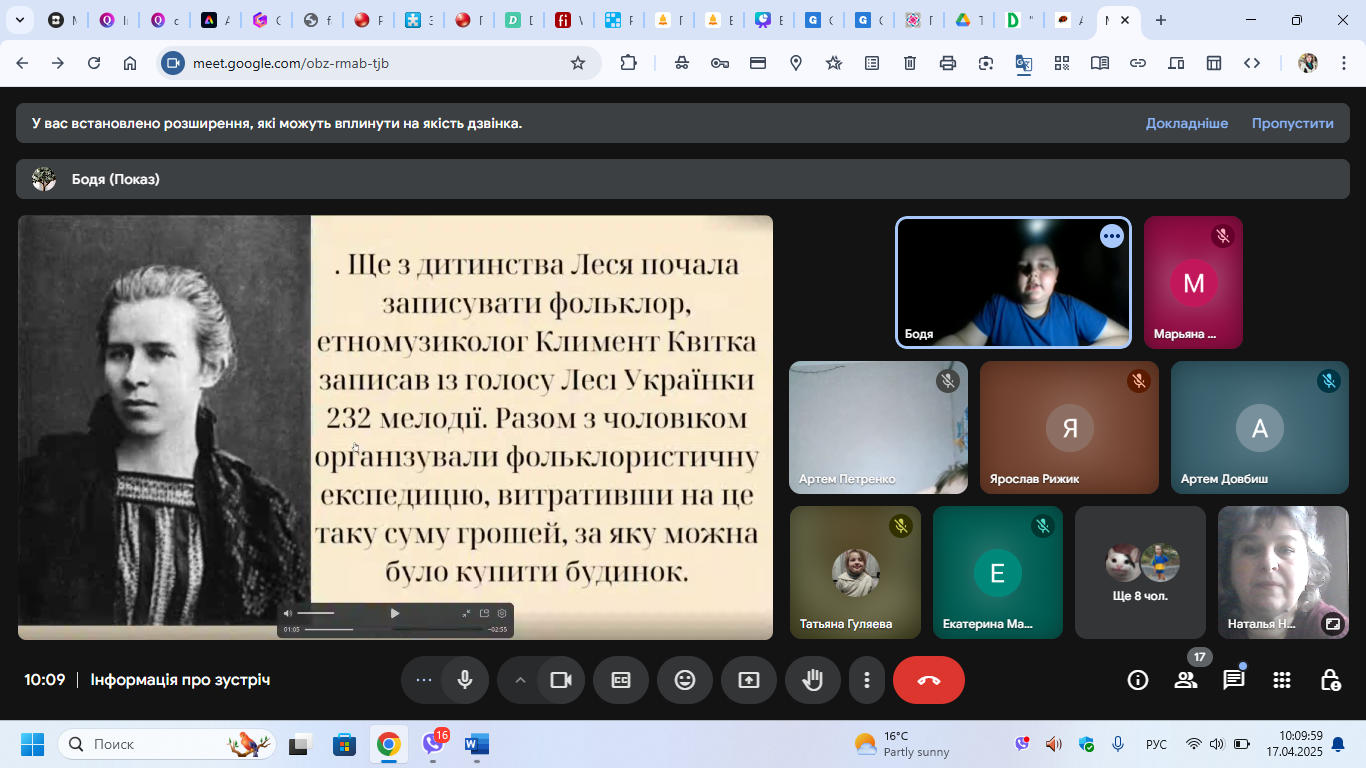Open Word from the taskbar

(x=476, y=744)
